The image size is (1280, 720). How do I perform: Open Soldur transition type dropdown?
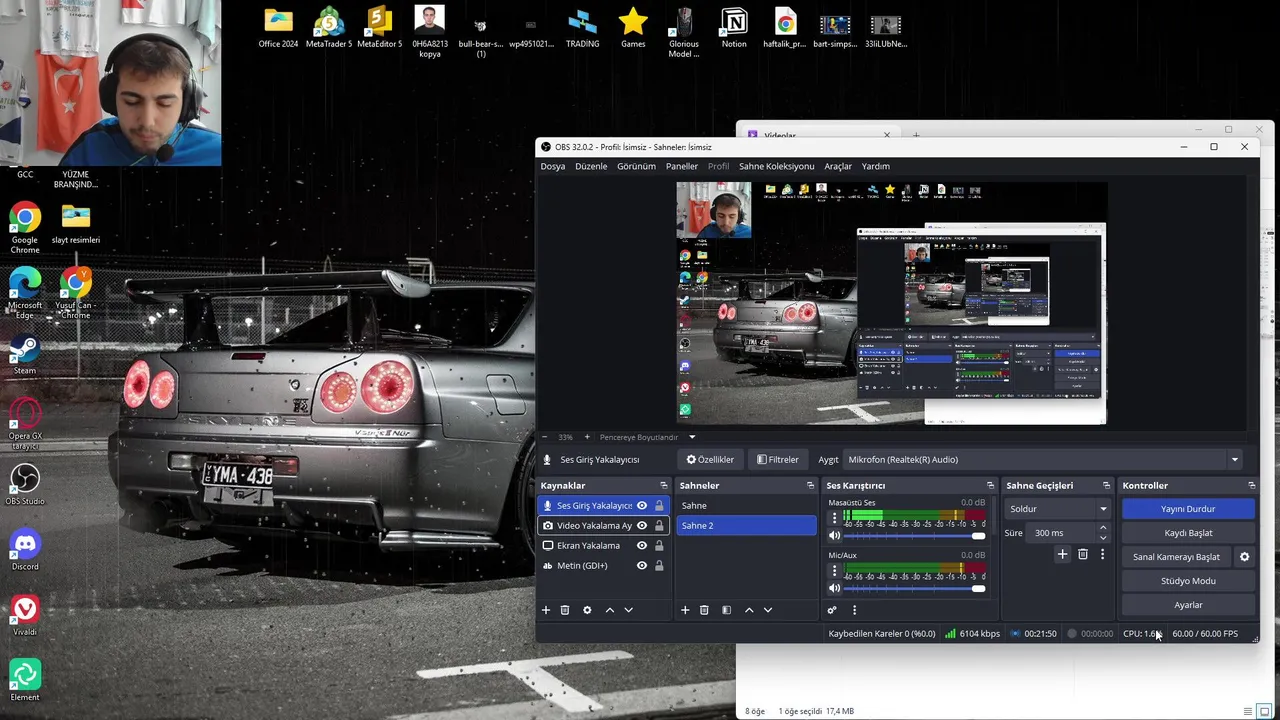(1058, 509)
